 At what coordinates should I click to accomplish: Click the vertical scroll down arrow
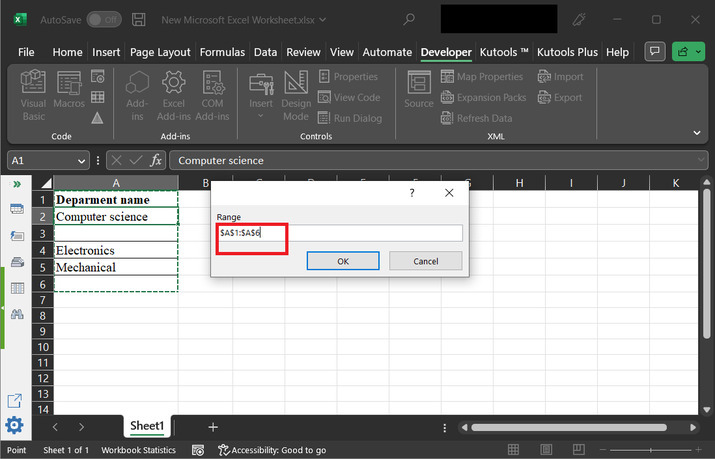click(707, 410)
